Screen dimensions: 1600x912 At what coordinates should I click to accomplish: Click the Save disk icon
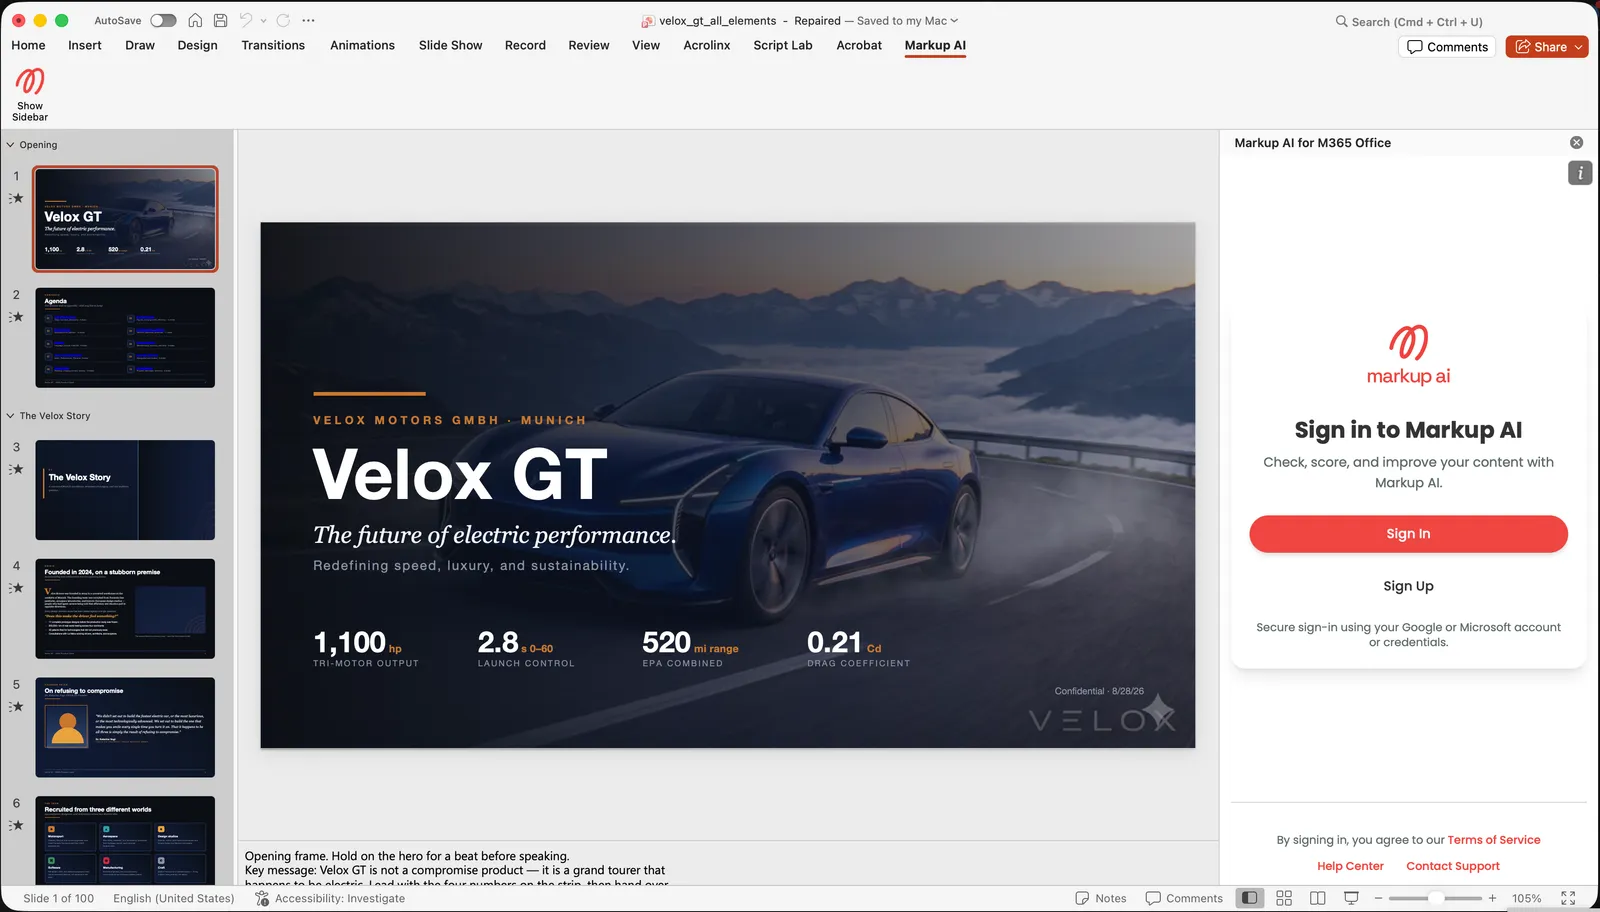[221, 20]
